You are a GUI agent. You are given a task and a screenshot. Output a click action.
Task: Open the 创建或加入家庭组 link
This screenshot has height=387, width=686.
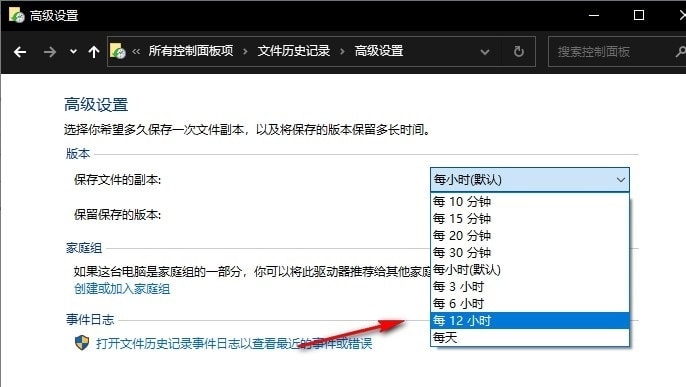pos(122,289)
